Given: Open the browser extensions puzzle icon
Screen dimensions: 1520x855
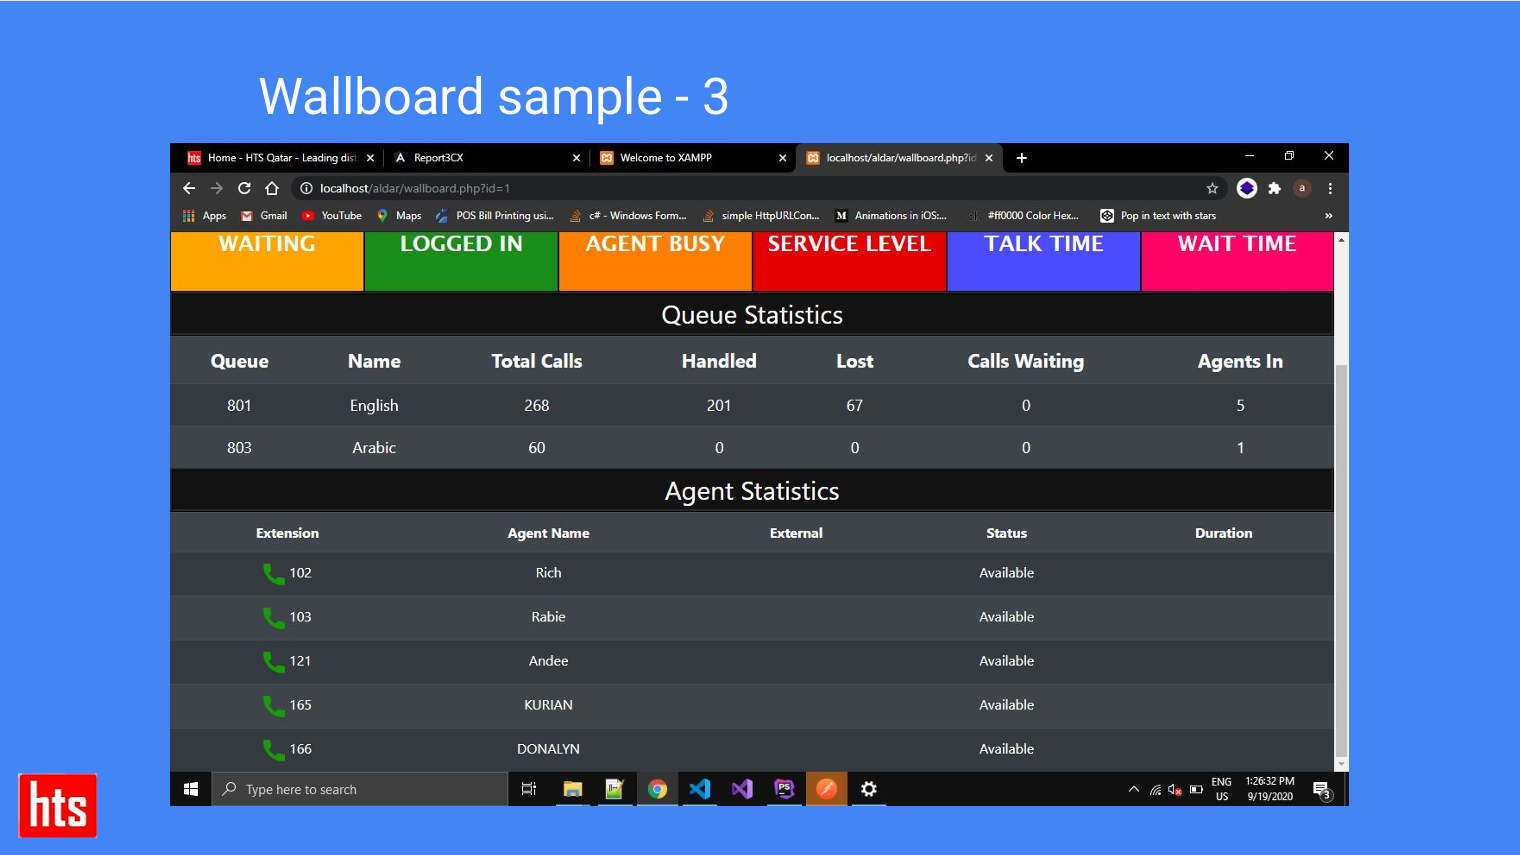Looking at the screenshot, I should point(1274,188).
